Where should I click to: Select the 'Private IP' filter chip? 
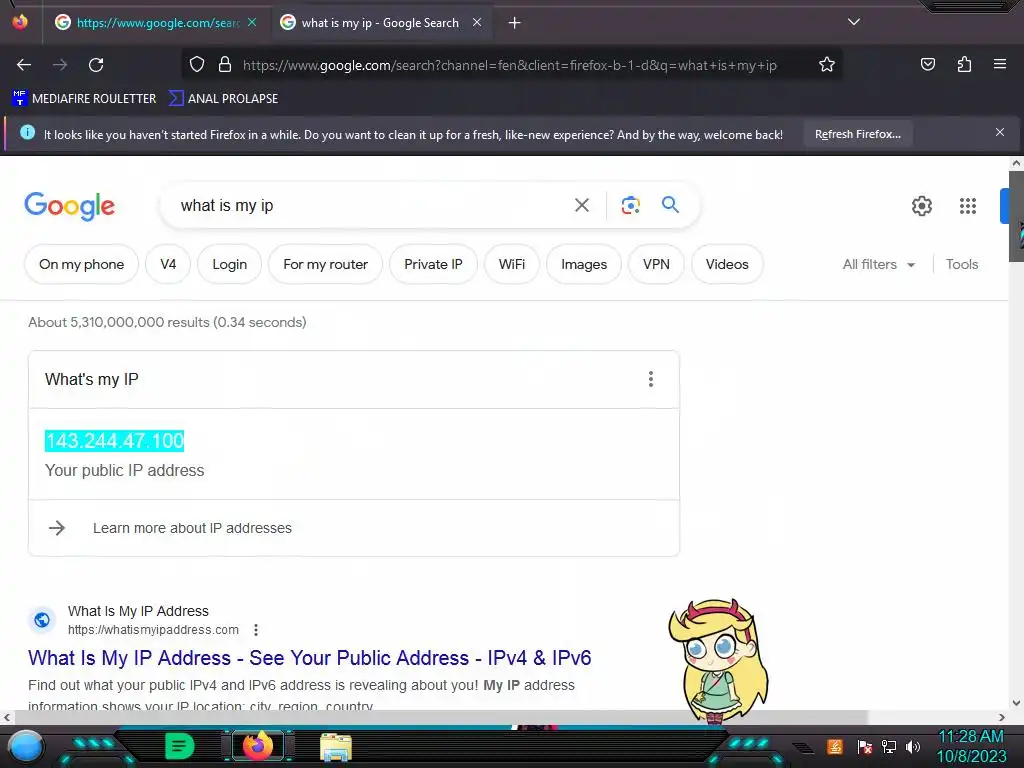(433, 264)
